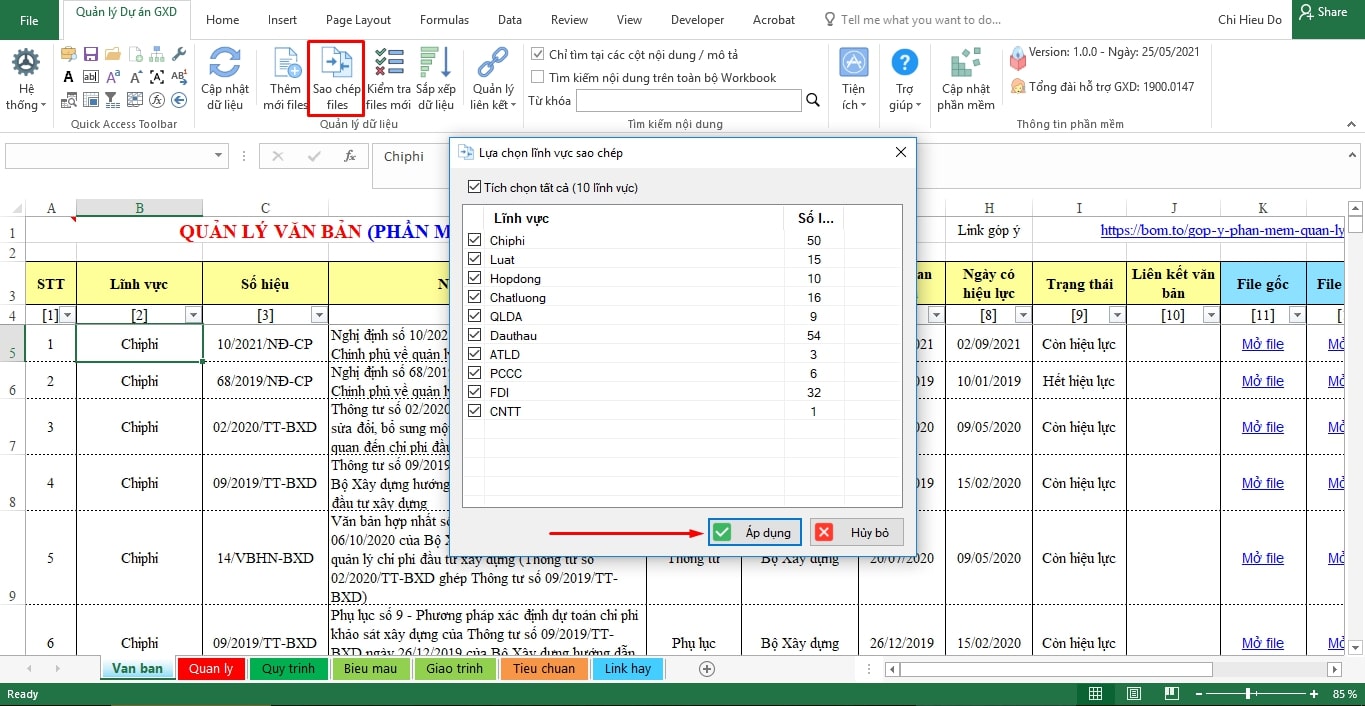This screenshot has width=1365, height=706.
Task: Click the Thêm mới files icon
Action: pos(286,66)
